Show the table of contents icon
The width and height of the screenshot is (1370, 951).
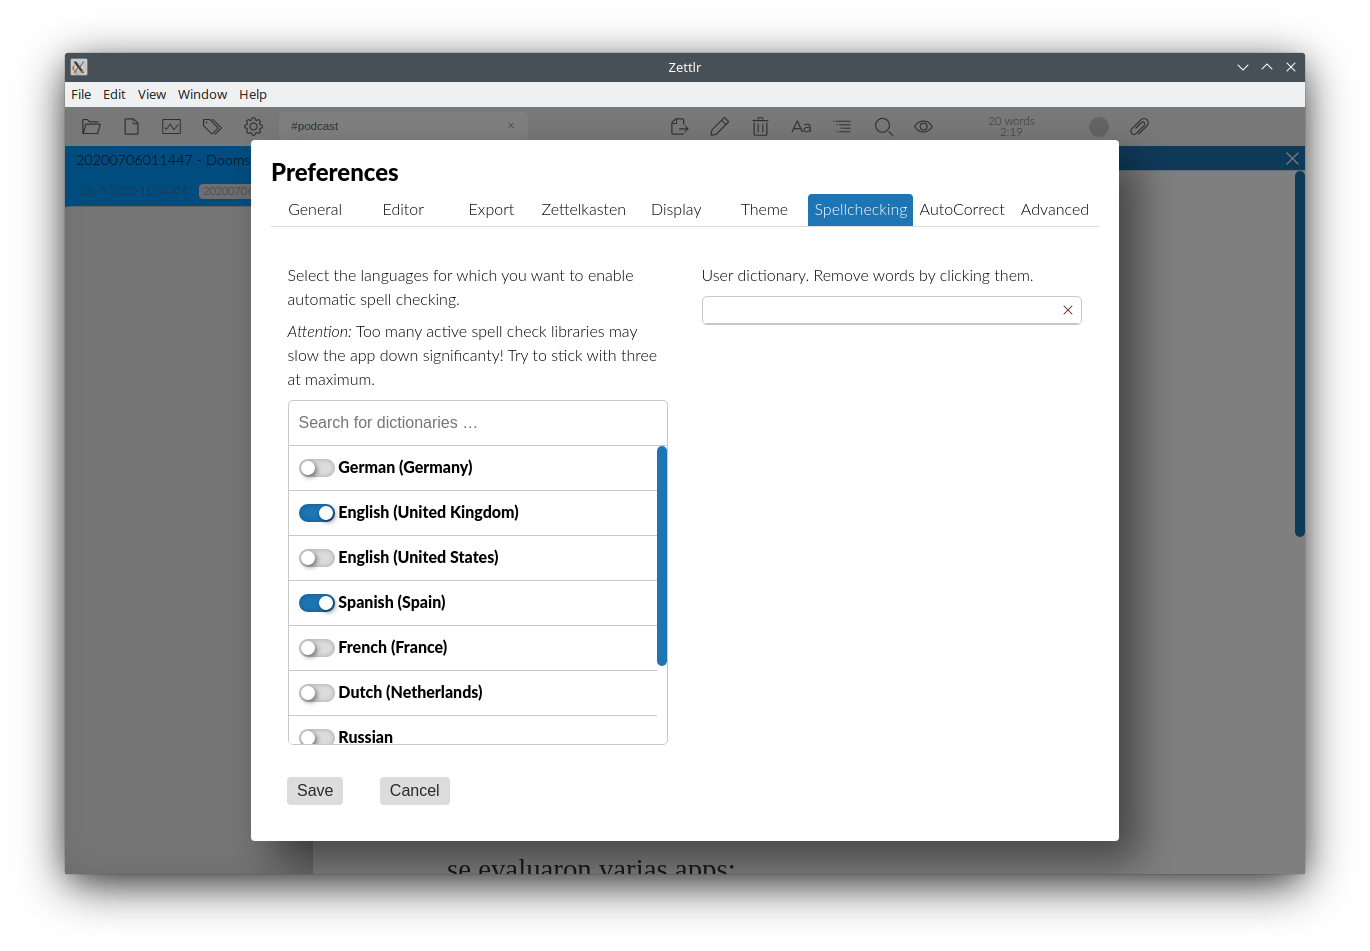tap(843, 126)
